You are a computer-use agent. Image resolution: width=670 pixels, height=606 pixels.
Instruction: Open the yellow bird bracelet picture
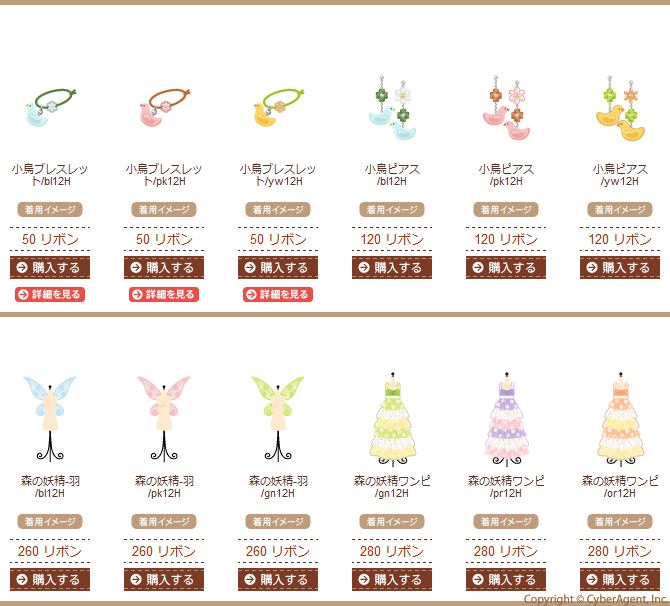click(x=279, y=107)
